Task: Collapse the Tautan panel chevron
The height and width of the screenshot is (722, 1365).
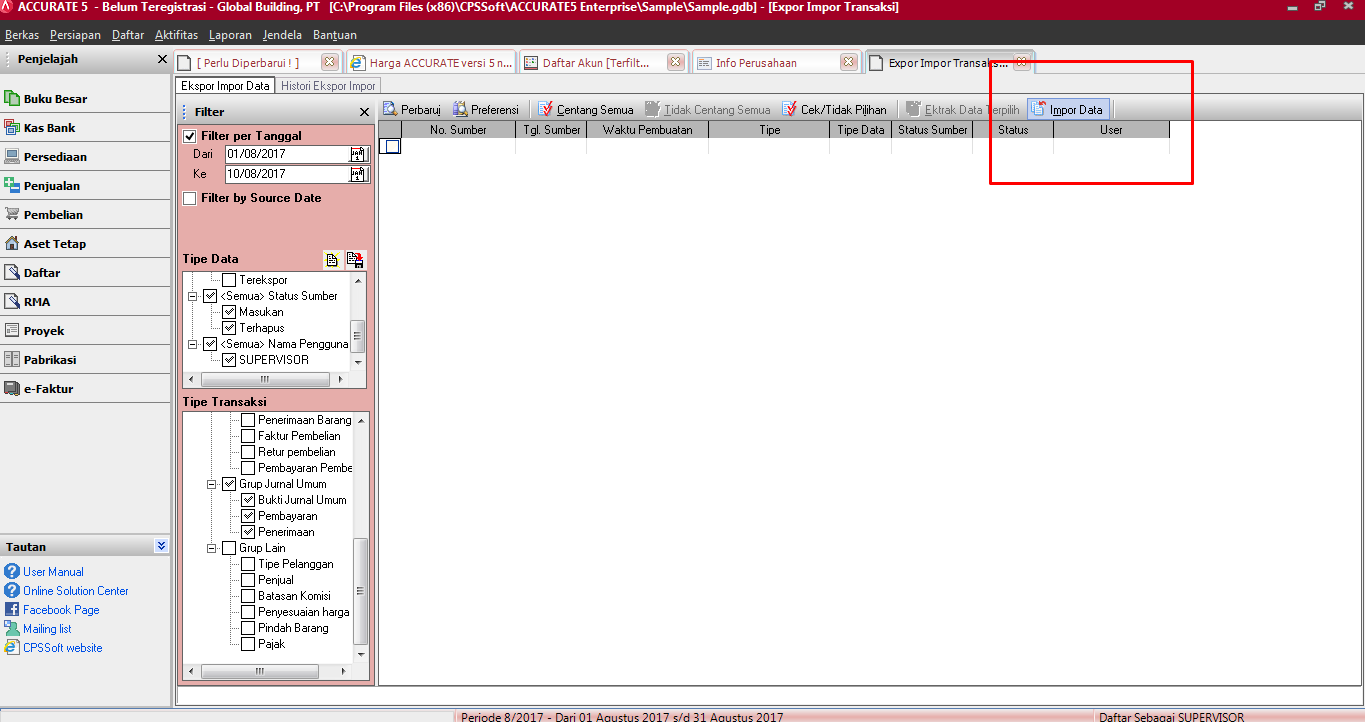Action: click(x=161, y=546)
